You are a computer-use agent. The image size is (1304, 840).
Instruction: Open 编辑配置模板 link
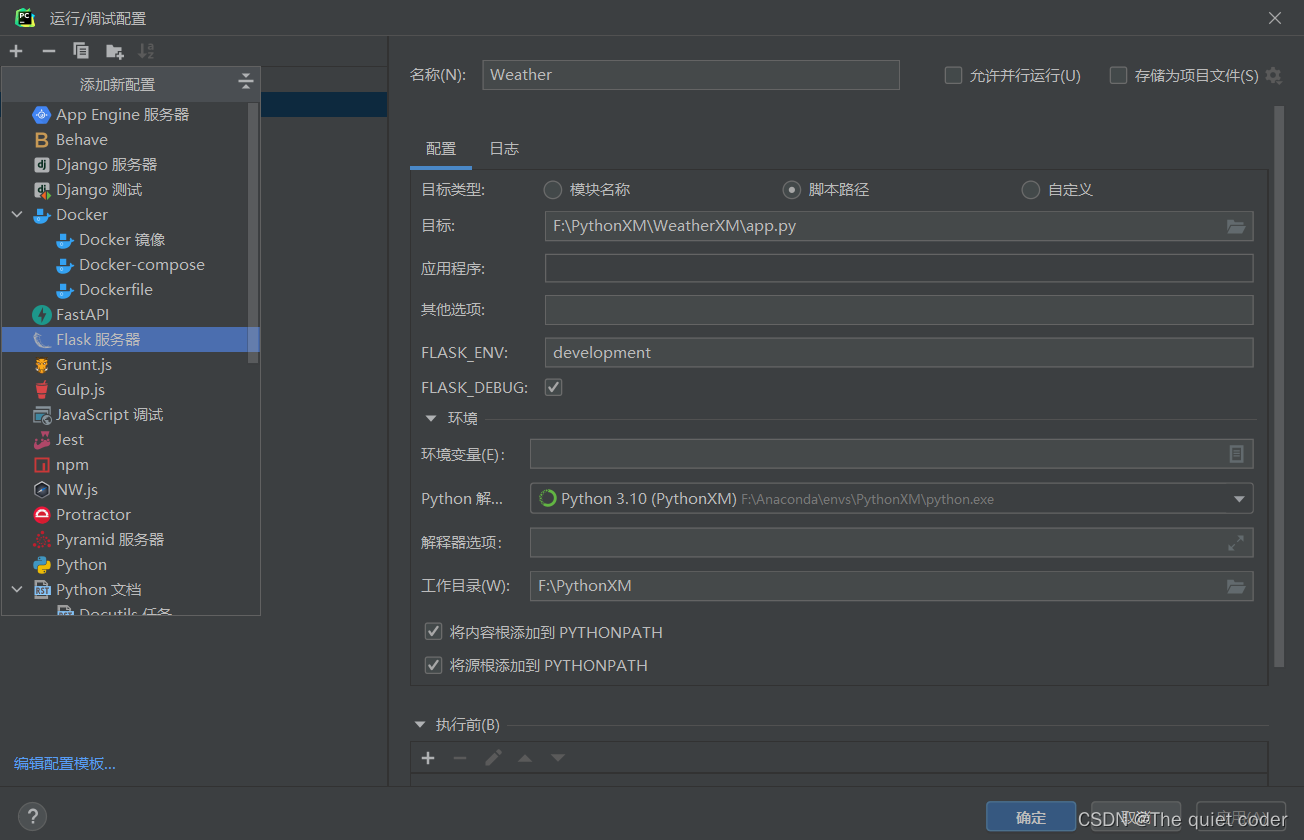65,764
